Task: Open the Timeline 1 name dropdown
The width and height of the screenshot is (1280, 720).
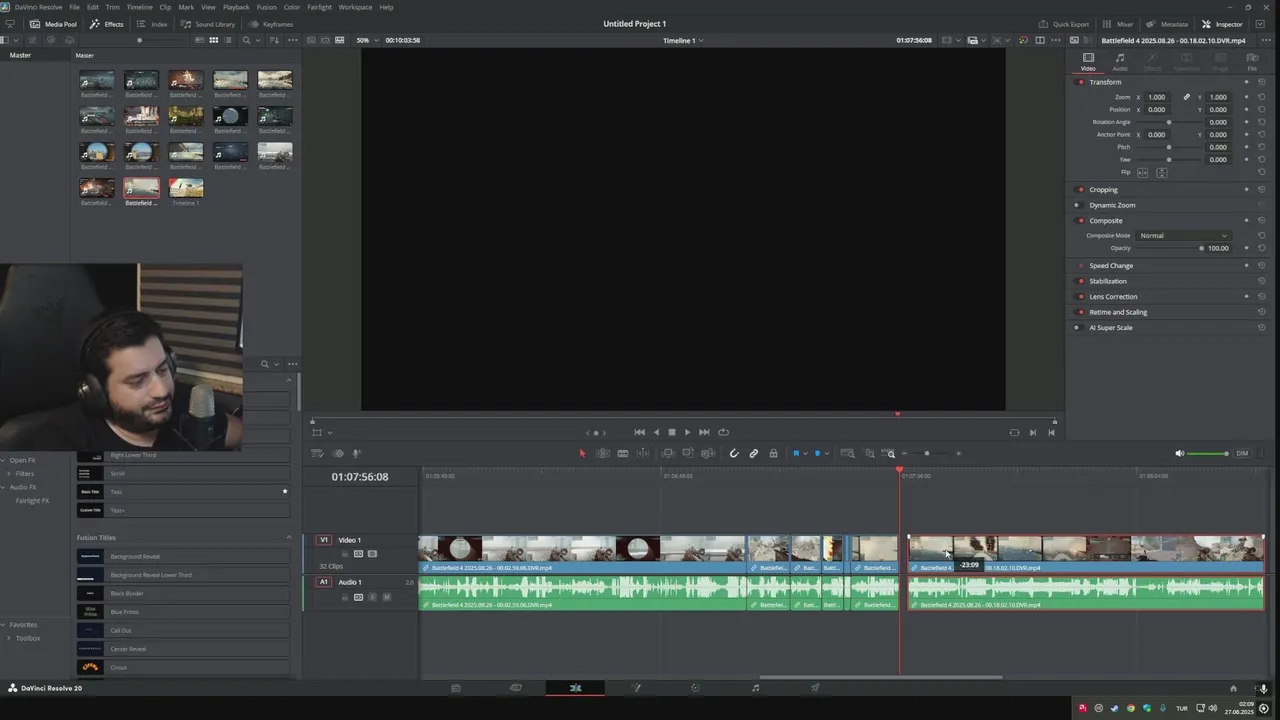Action: click(683, 40)
